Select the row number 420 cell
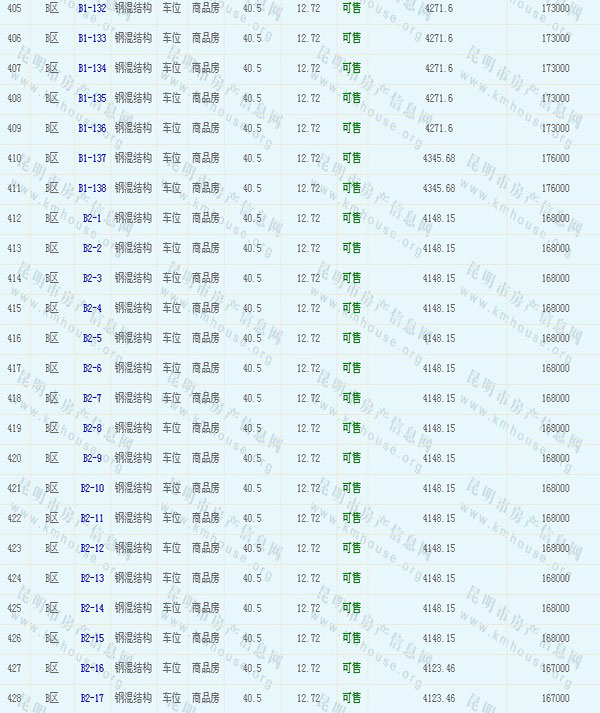 [14, 458]
